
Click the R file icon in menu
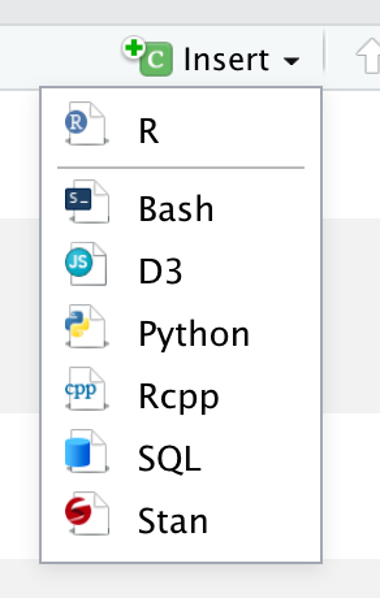[x=87, y=123]
